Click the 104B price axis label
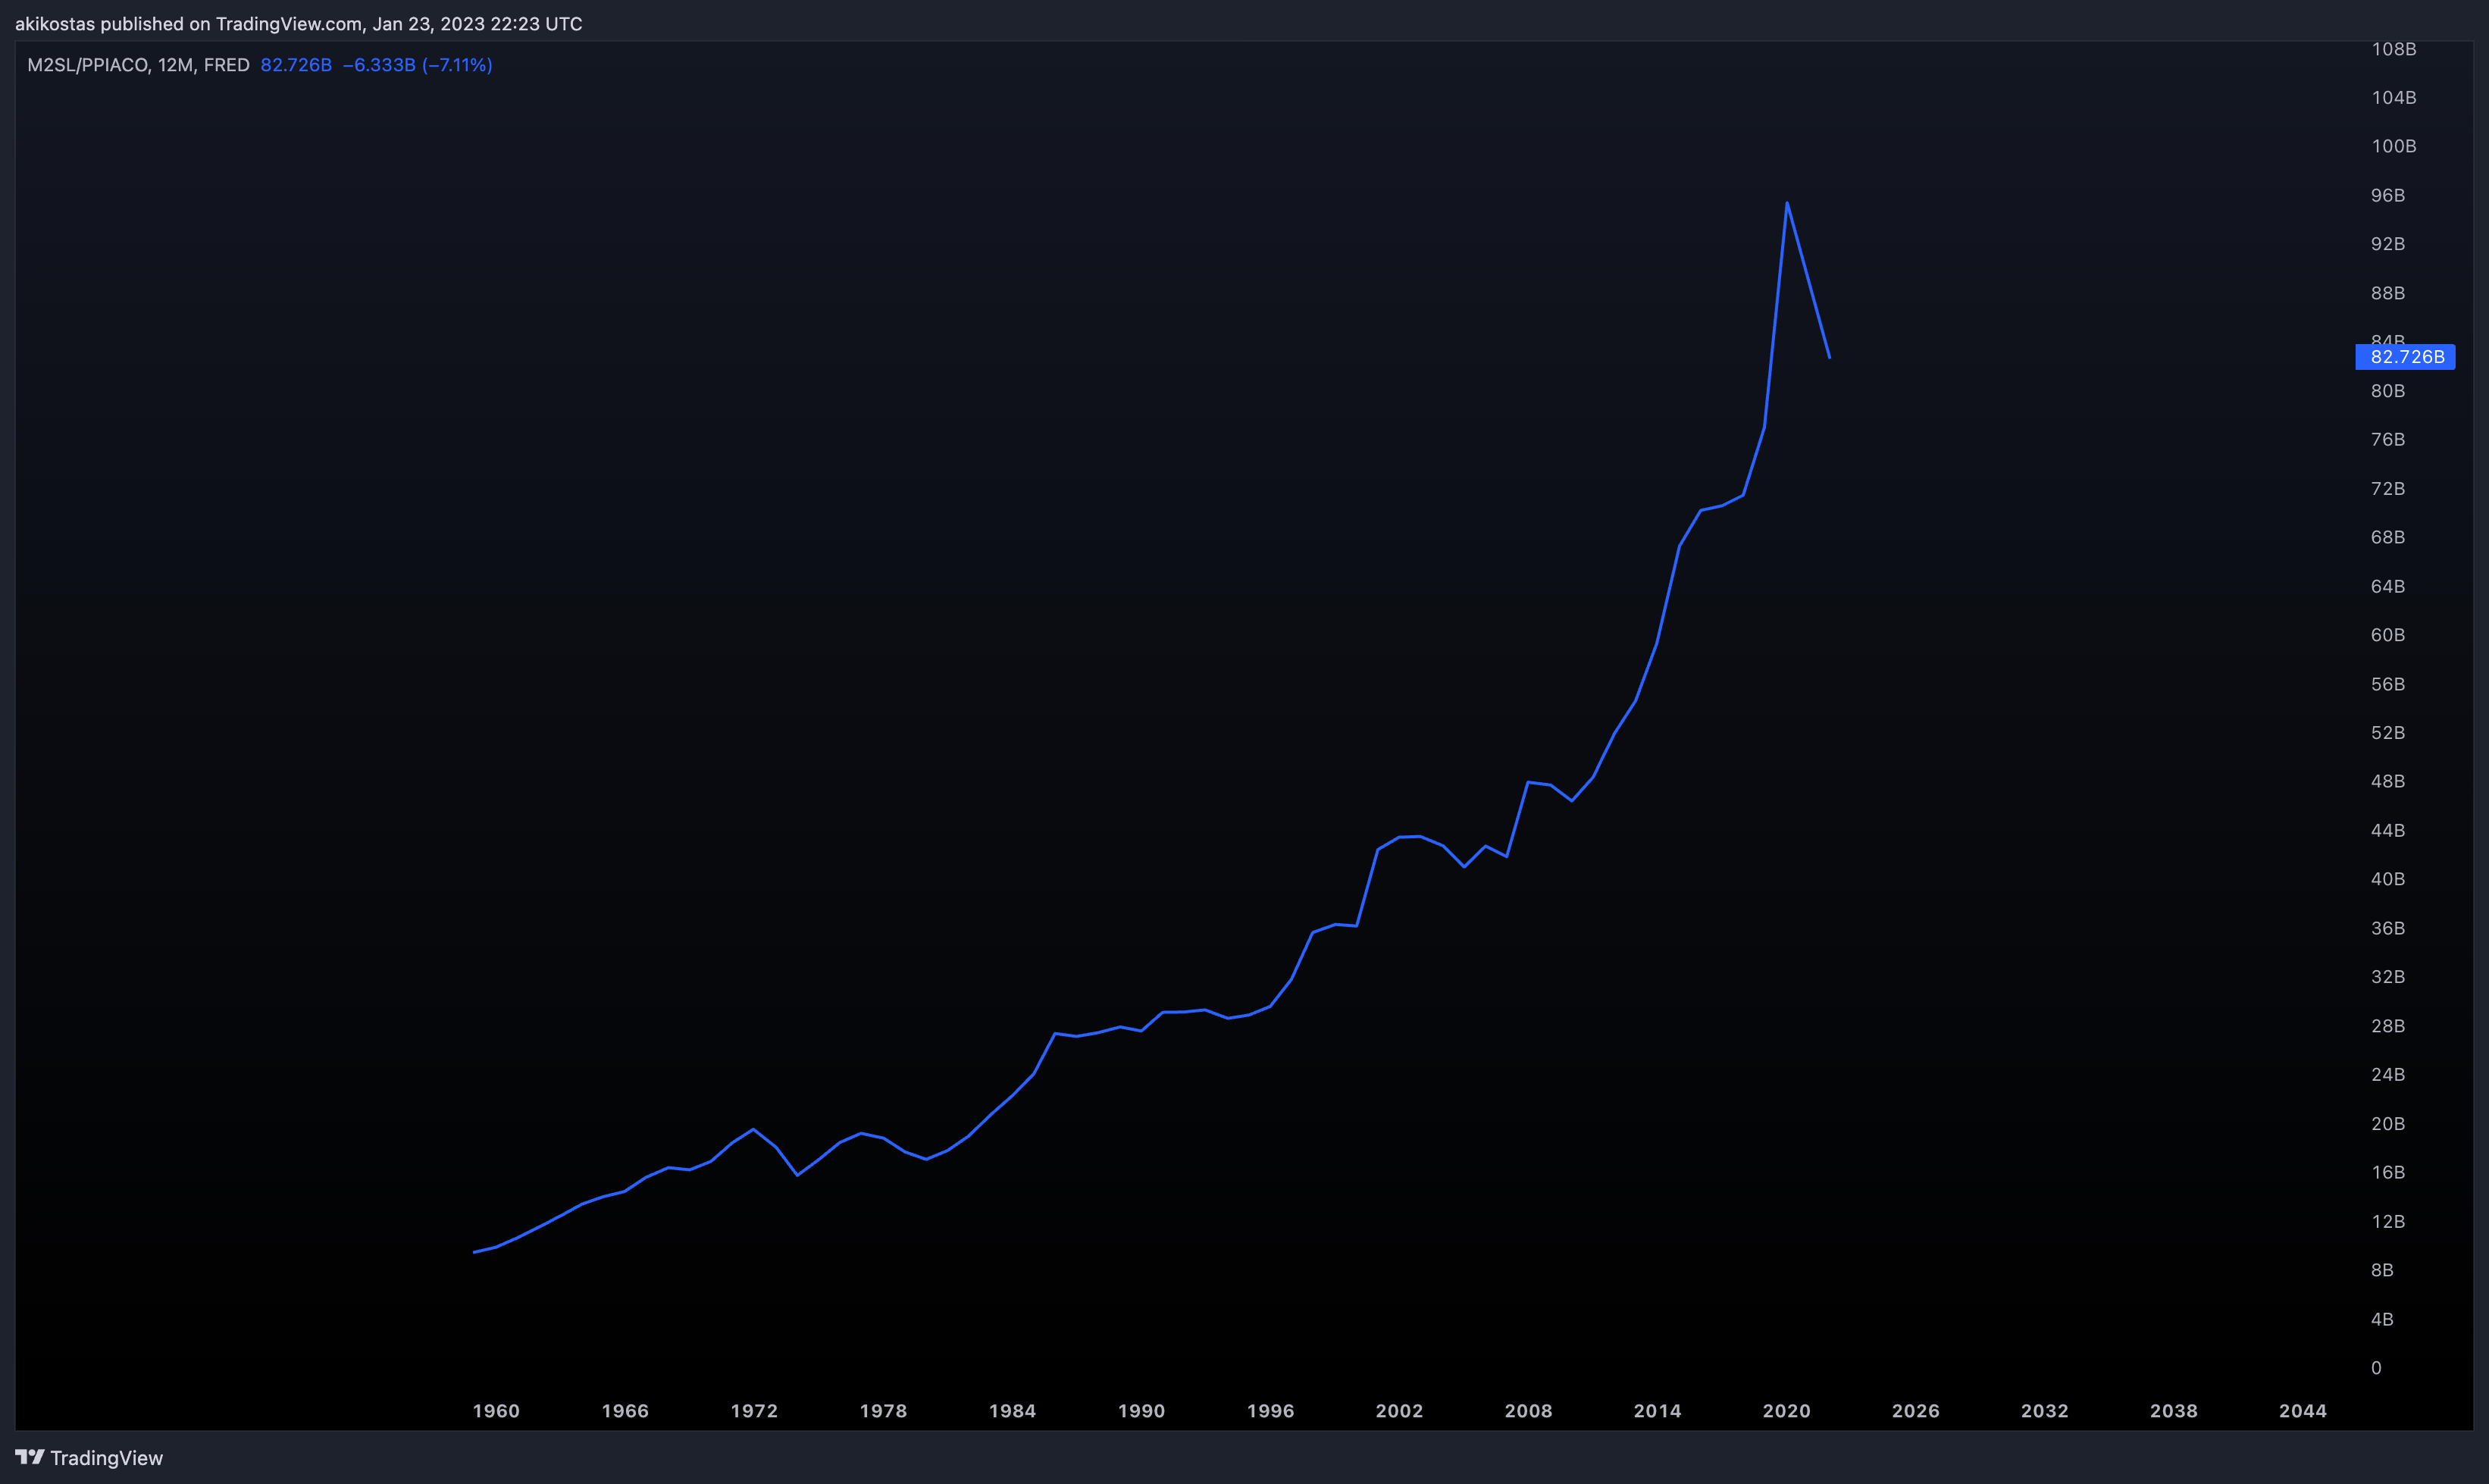2489x1484 pixels. [2393, 97]
